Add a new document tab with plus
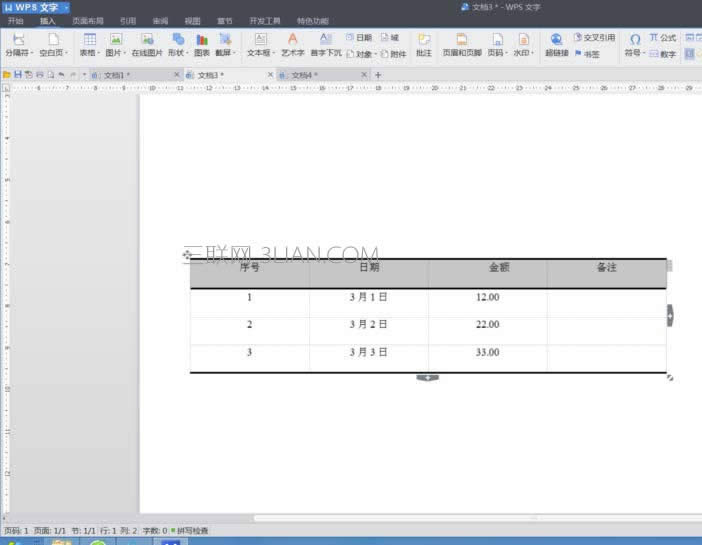 [378, 75]
